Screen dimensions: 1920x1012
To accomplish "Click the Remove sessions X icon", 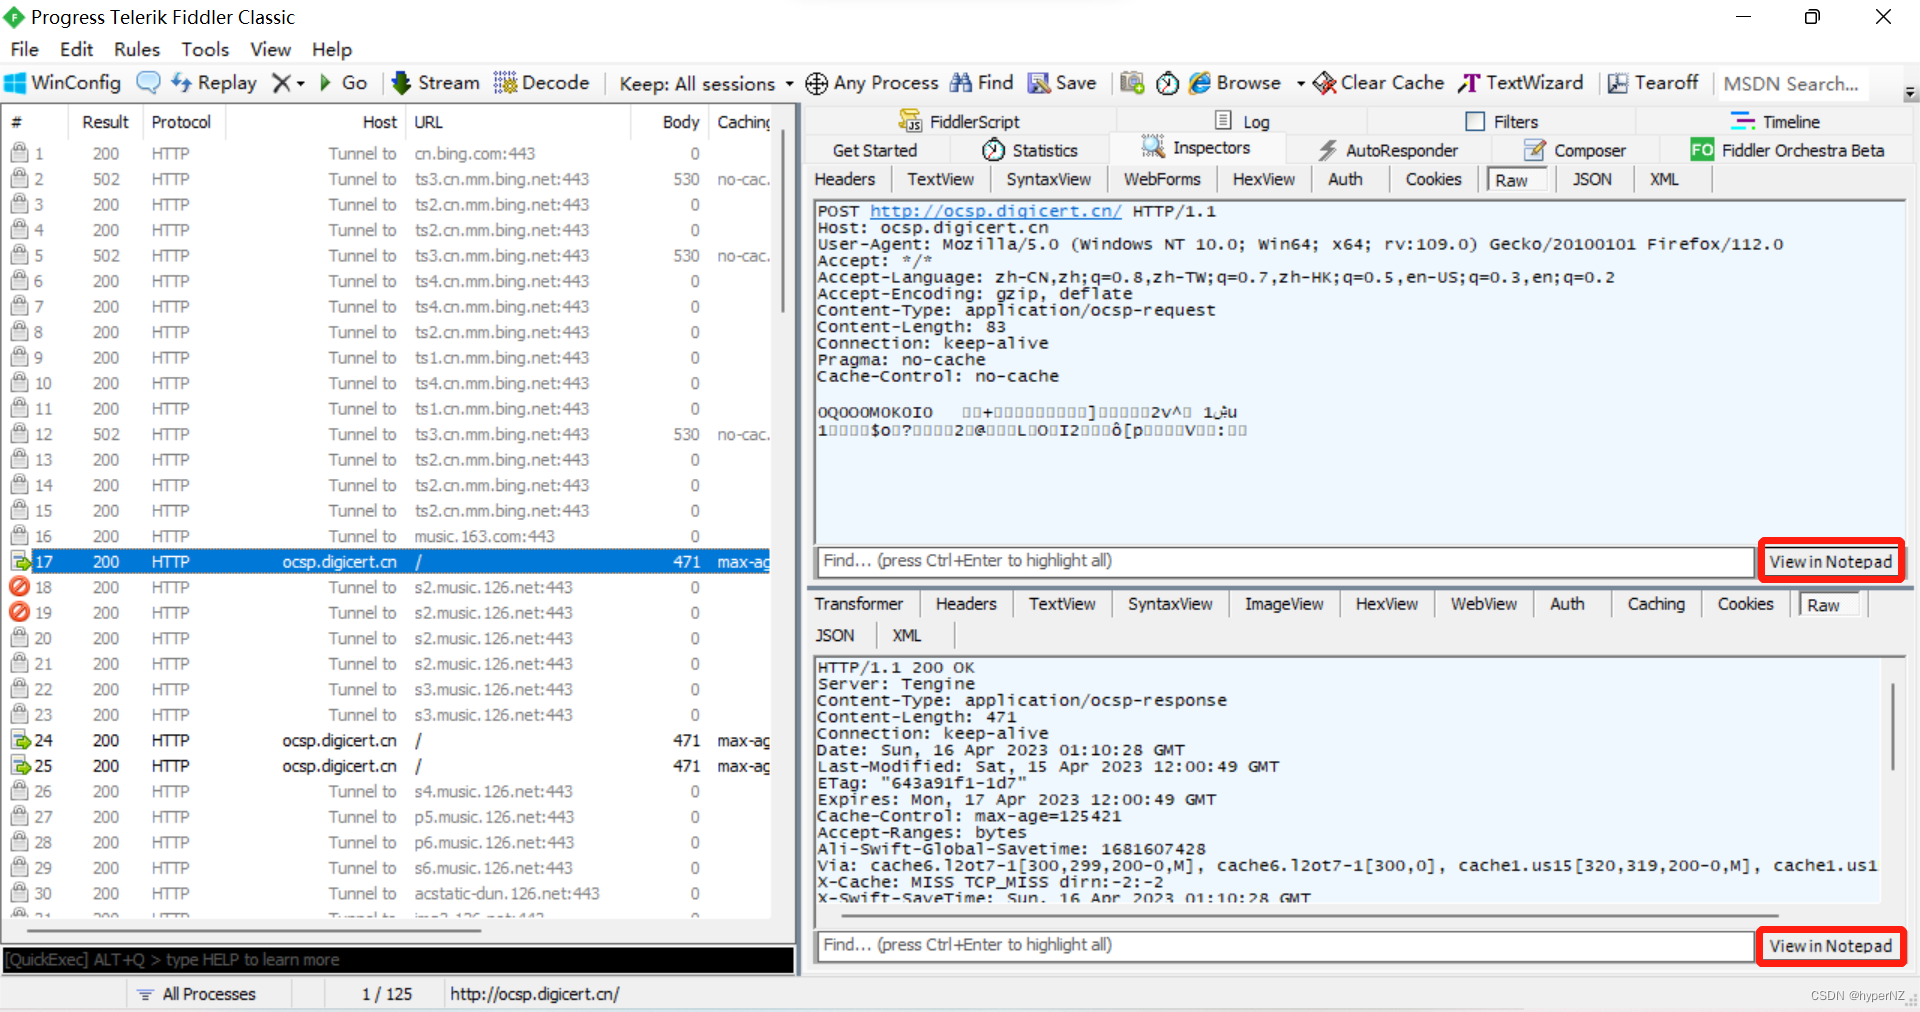I will [x=282, y=83].
